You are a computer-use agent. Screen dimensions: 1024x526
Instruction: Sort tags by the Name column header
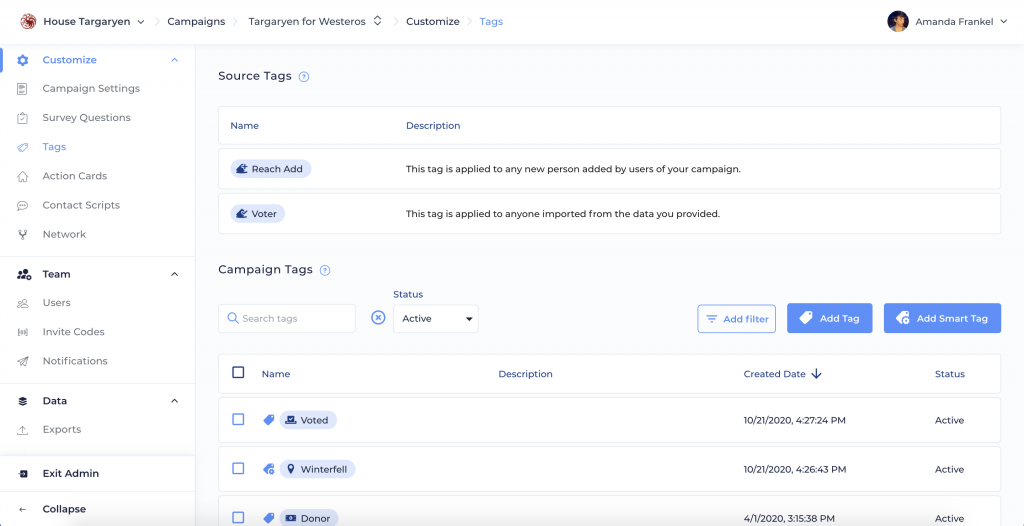coord(276,374)
